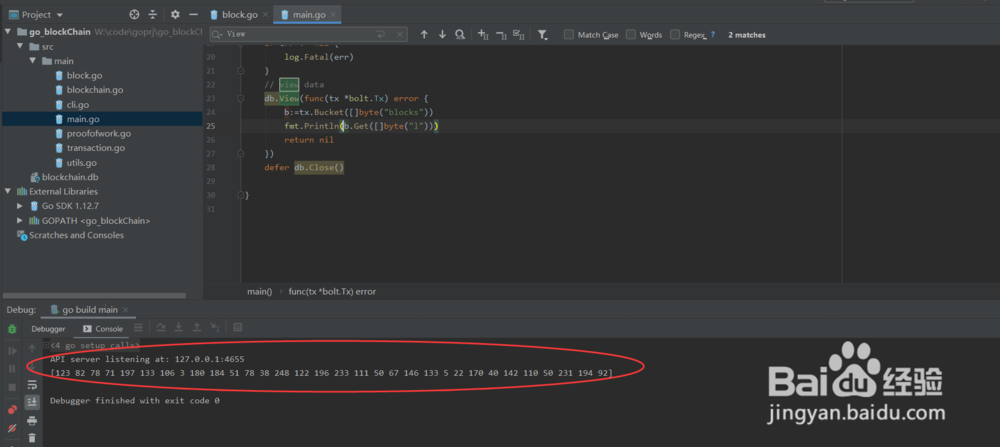Viewport: 1000px width, 447px height.
Task: Stop the debug session
Action: pos(12,387)
